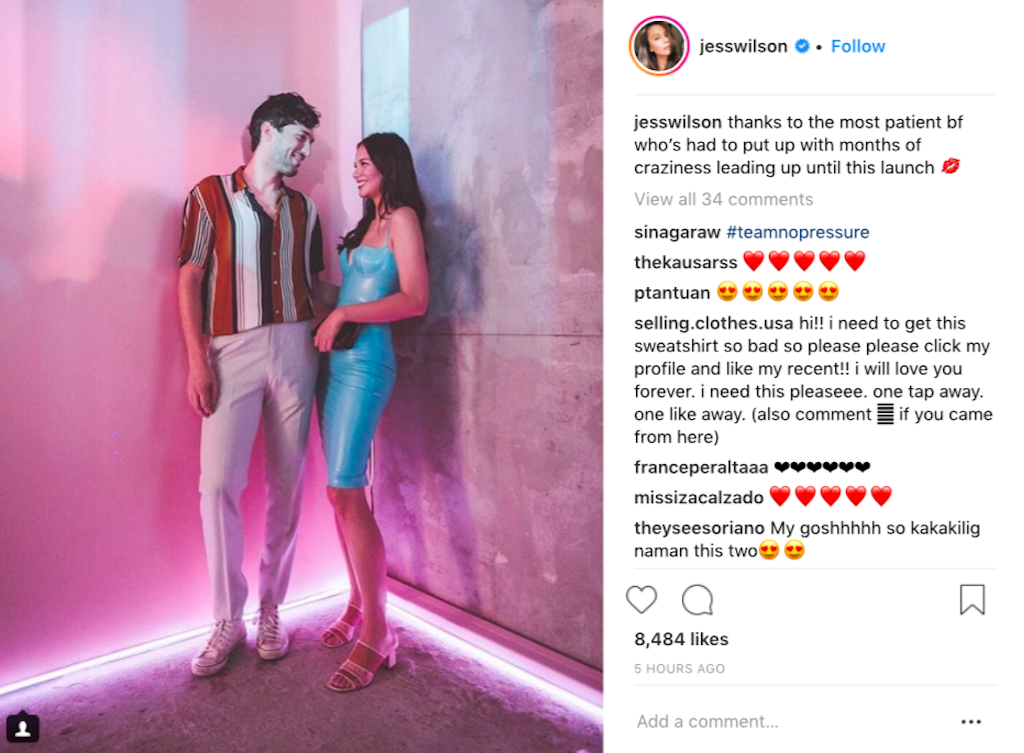Open franceperaltaaa commenter profile

pyautogui.click(x=701, y=467)
